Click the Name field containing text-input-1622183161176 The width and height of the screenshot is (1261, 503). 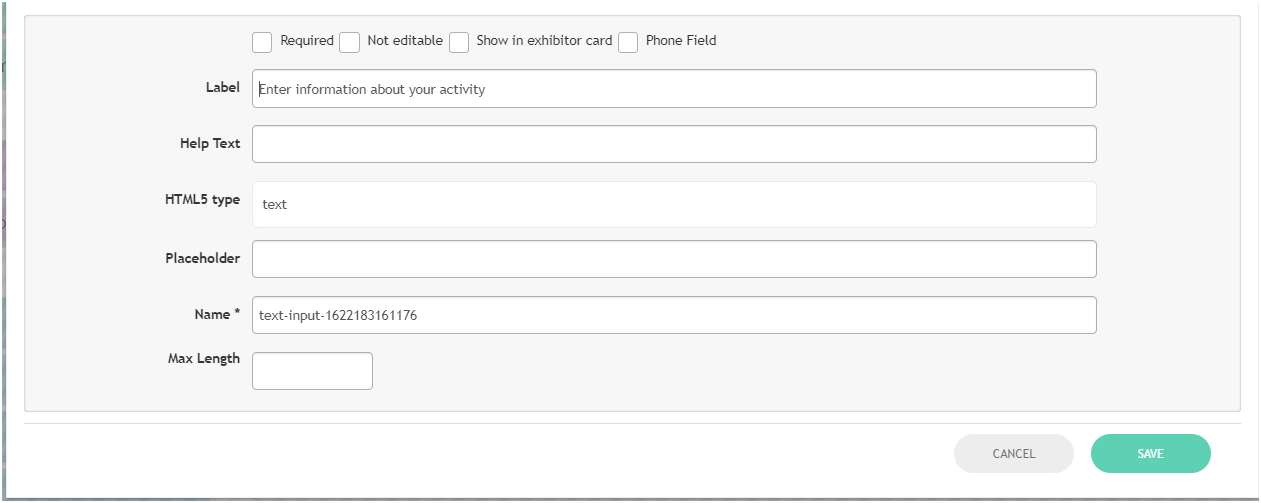click(x=674, y=315)
